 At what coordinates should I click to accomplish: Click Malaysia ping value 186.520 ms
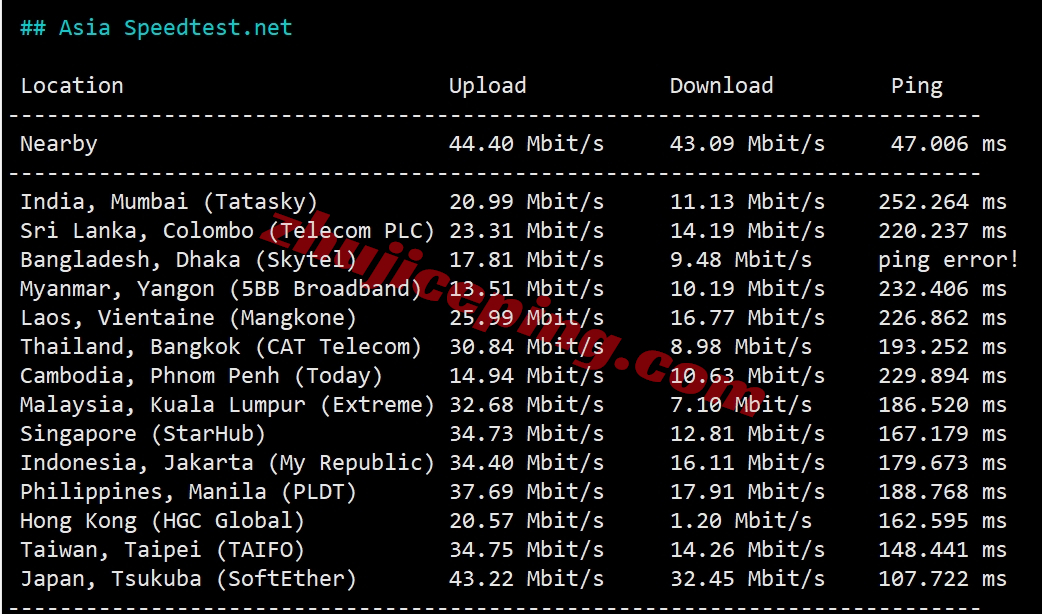[x=942, y=404]
